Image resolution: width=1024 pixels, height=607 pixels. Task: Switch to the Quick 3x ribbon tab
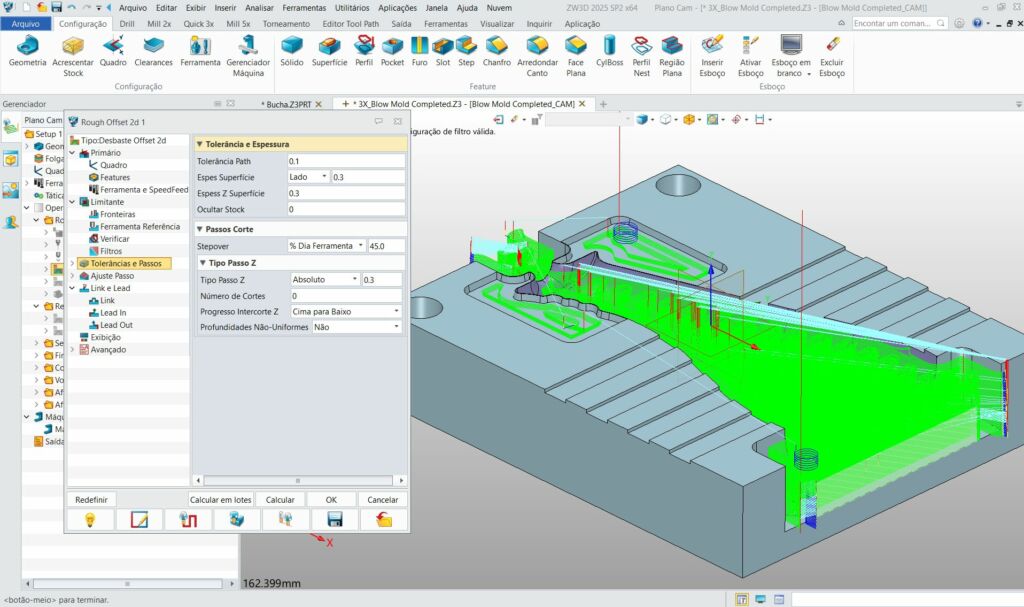[x=198, y=24]
